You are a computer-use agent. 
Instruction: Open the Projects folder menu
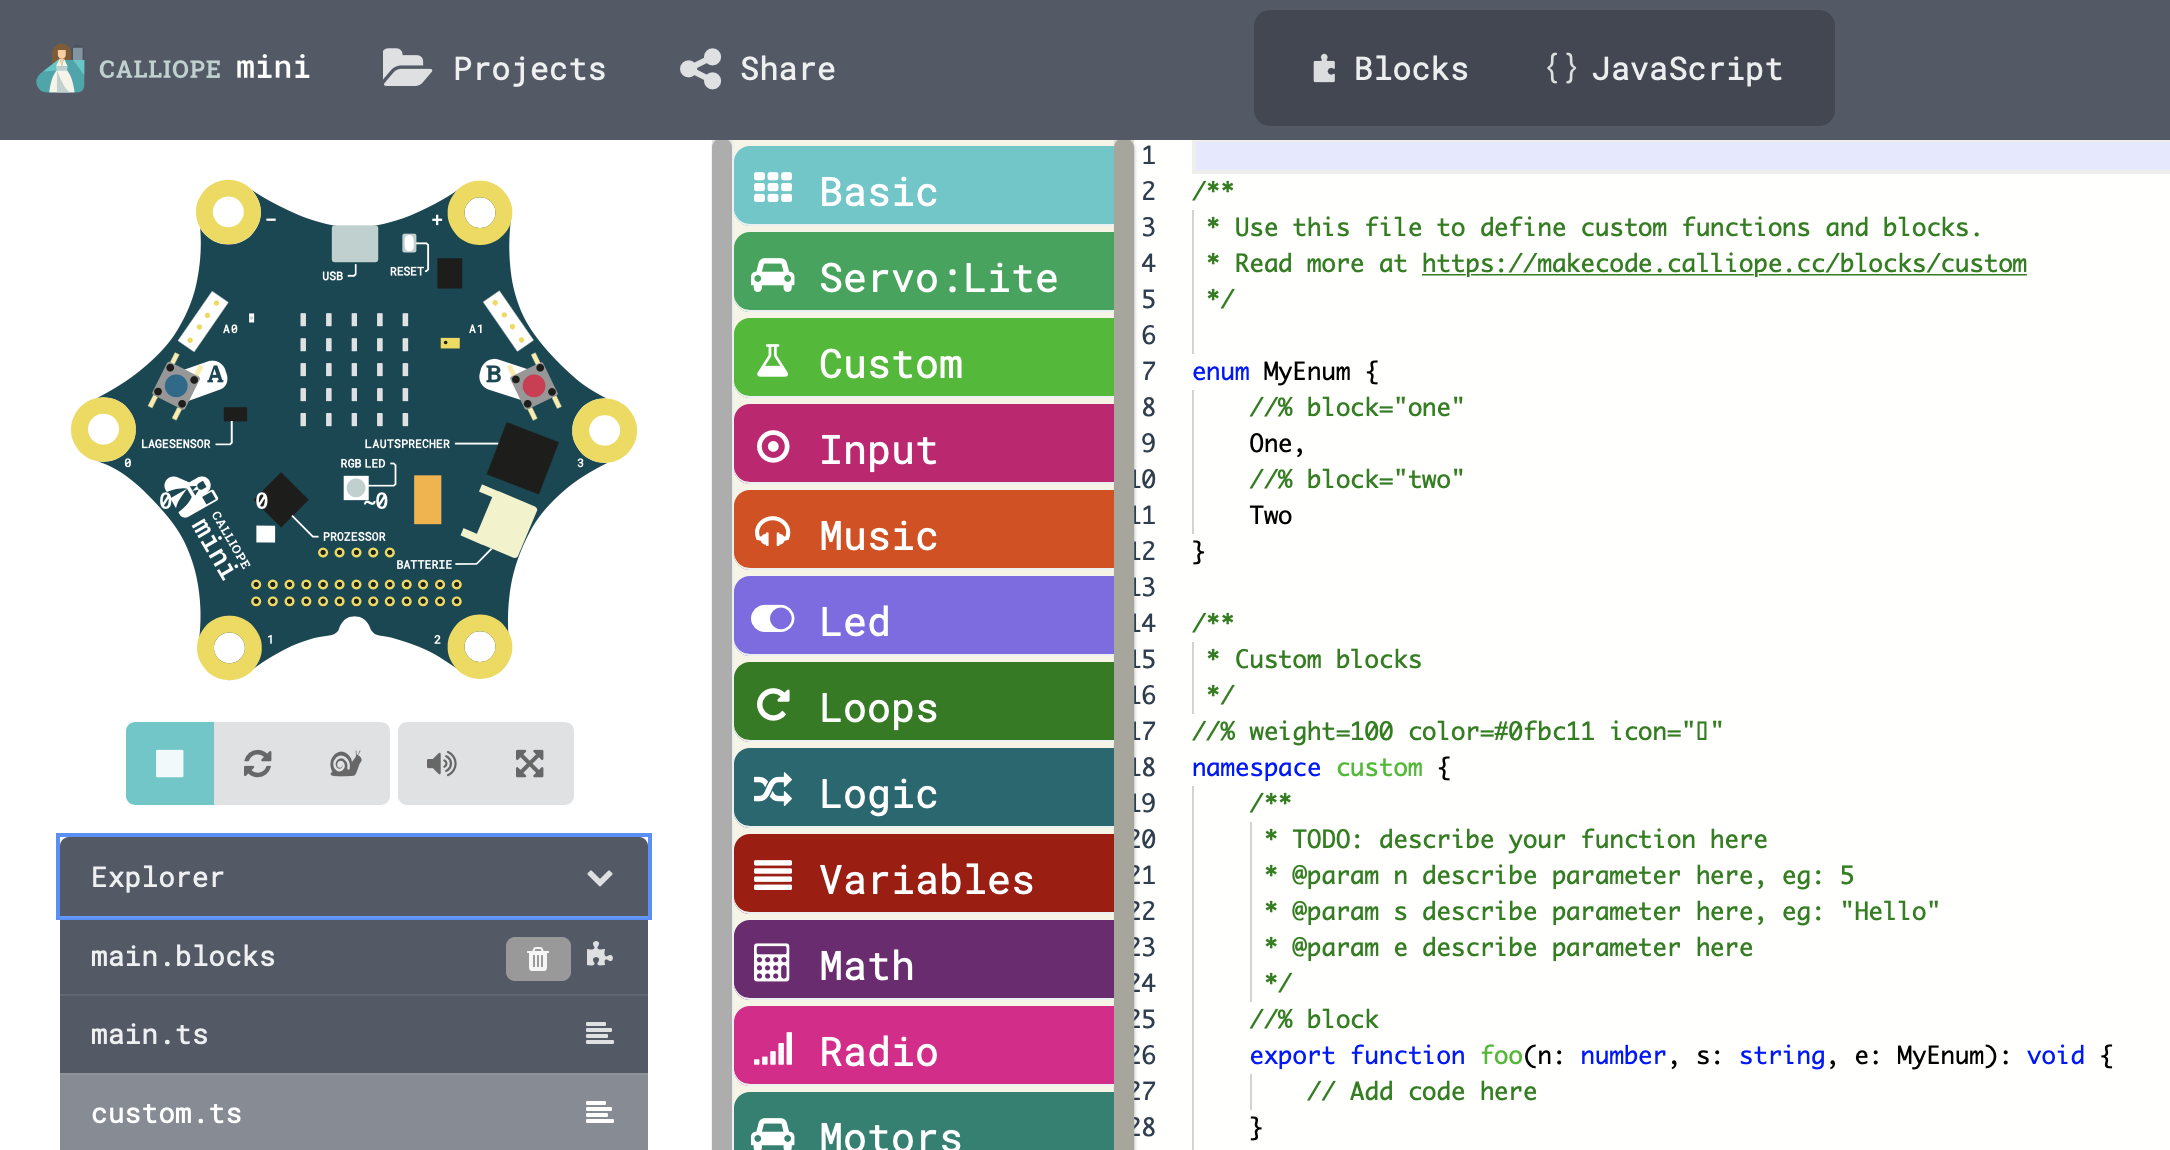[494, 68]
